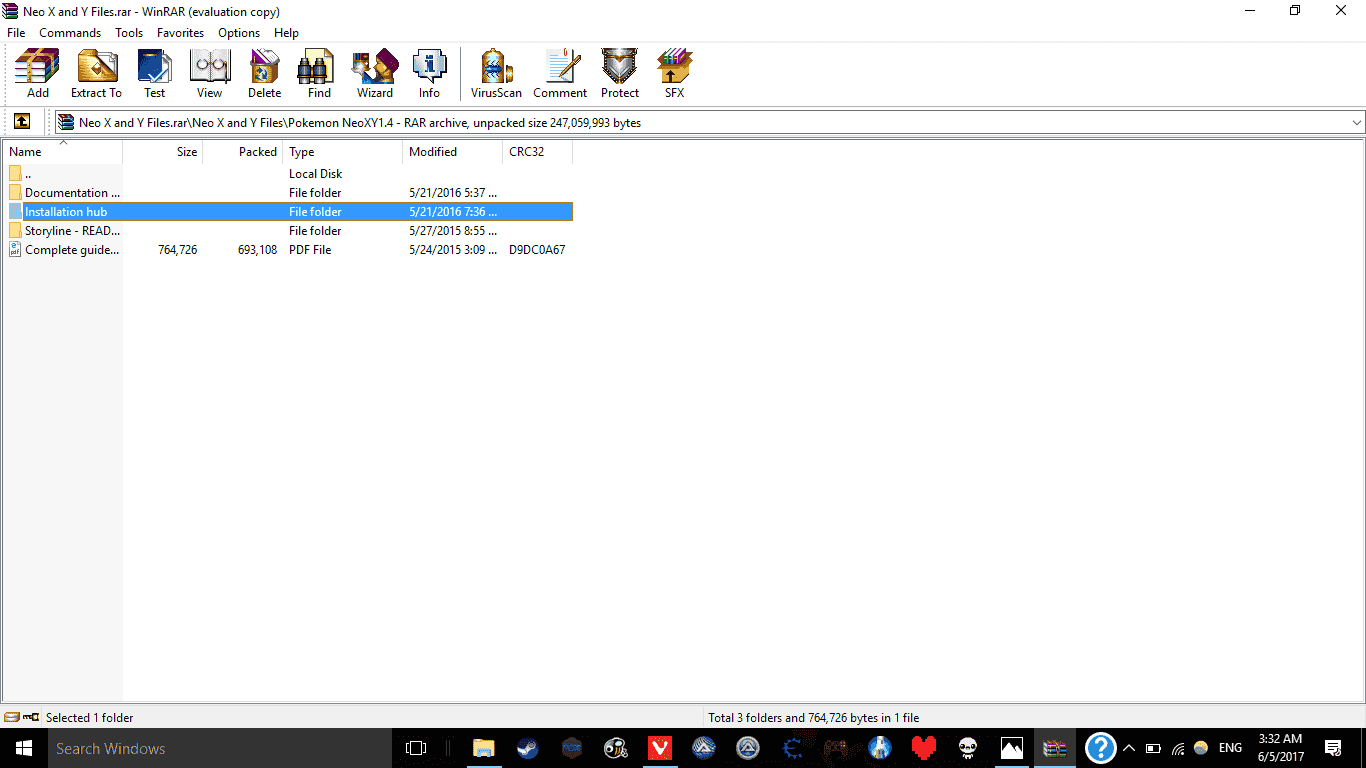This screenshot has height=768, width=1366.
Task: Click the '..' parent directory name
Action: pos(28,173)
